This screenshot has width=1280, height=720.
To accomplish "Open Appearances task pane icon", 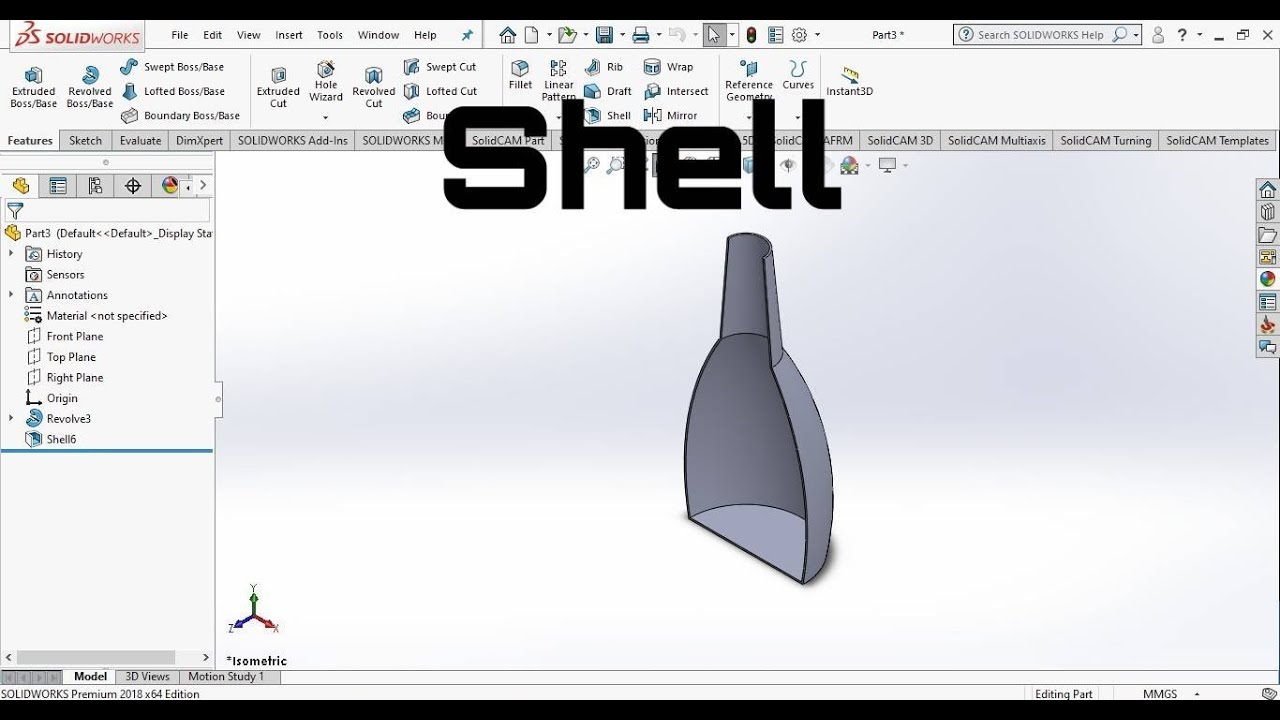I will point(1268,279).
